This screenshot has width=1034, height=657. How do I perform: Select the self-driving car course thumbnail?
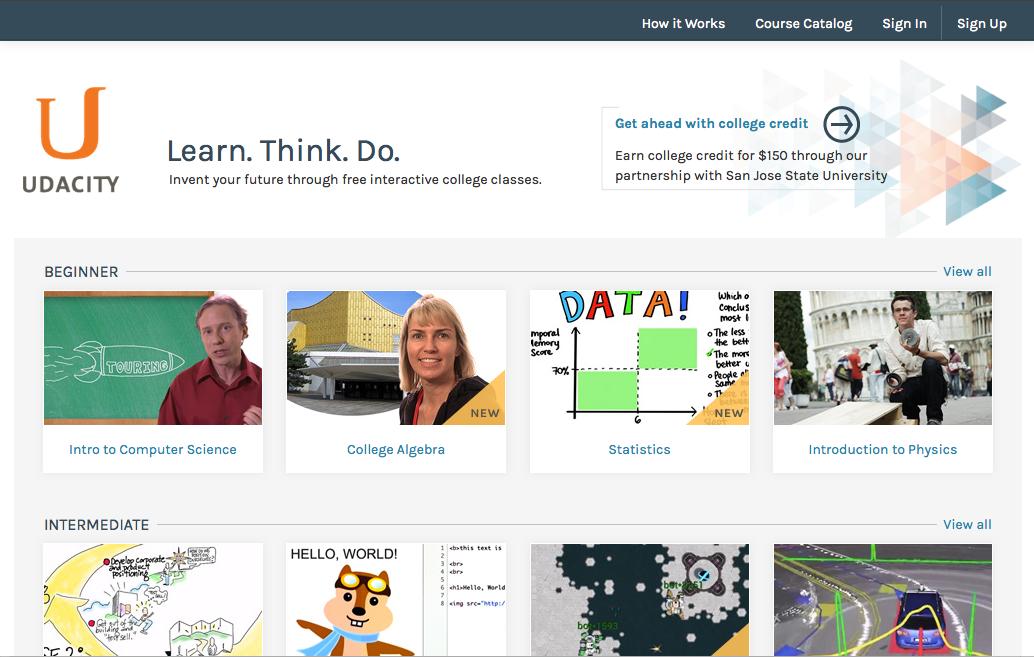[x=882, y=599]
